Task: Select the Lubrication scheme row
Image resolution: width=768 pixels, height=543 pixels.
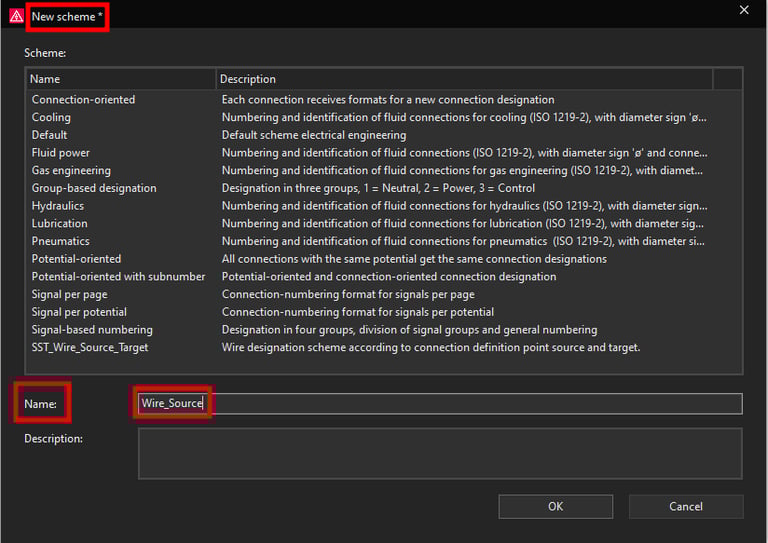Action: [60, 223]
